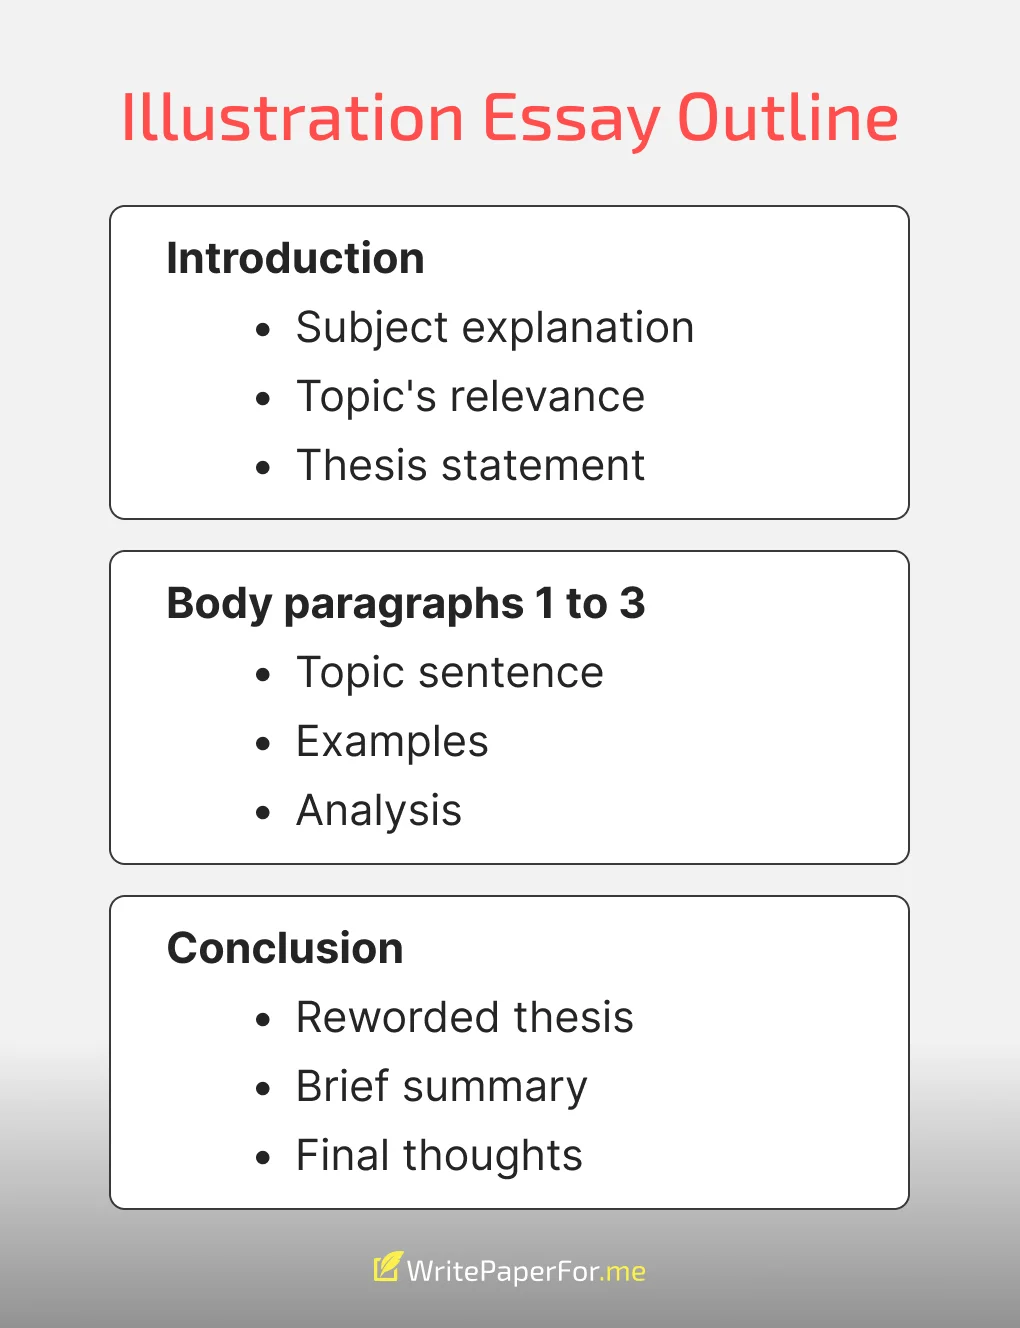1020x1328 pixels.
Task: Click the Subject explanation bullet
Action: coord(495,328)
